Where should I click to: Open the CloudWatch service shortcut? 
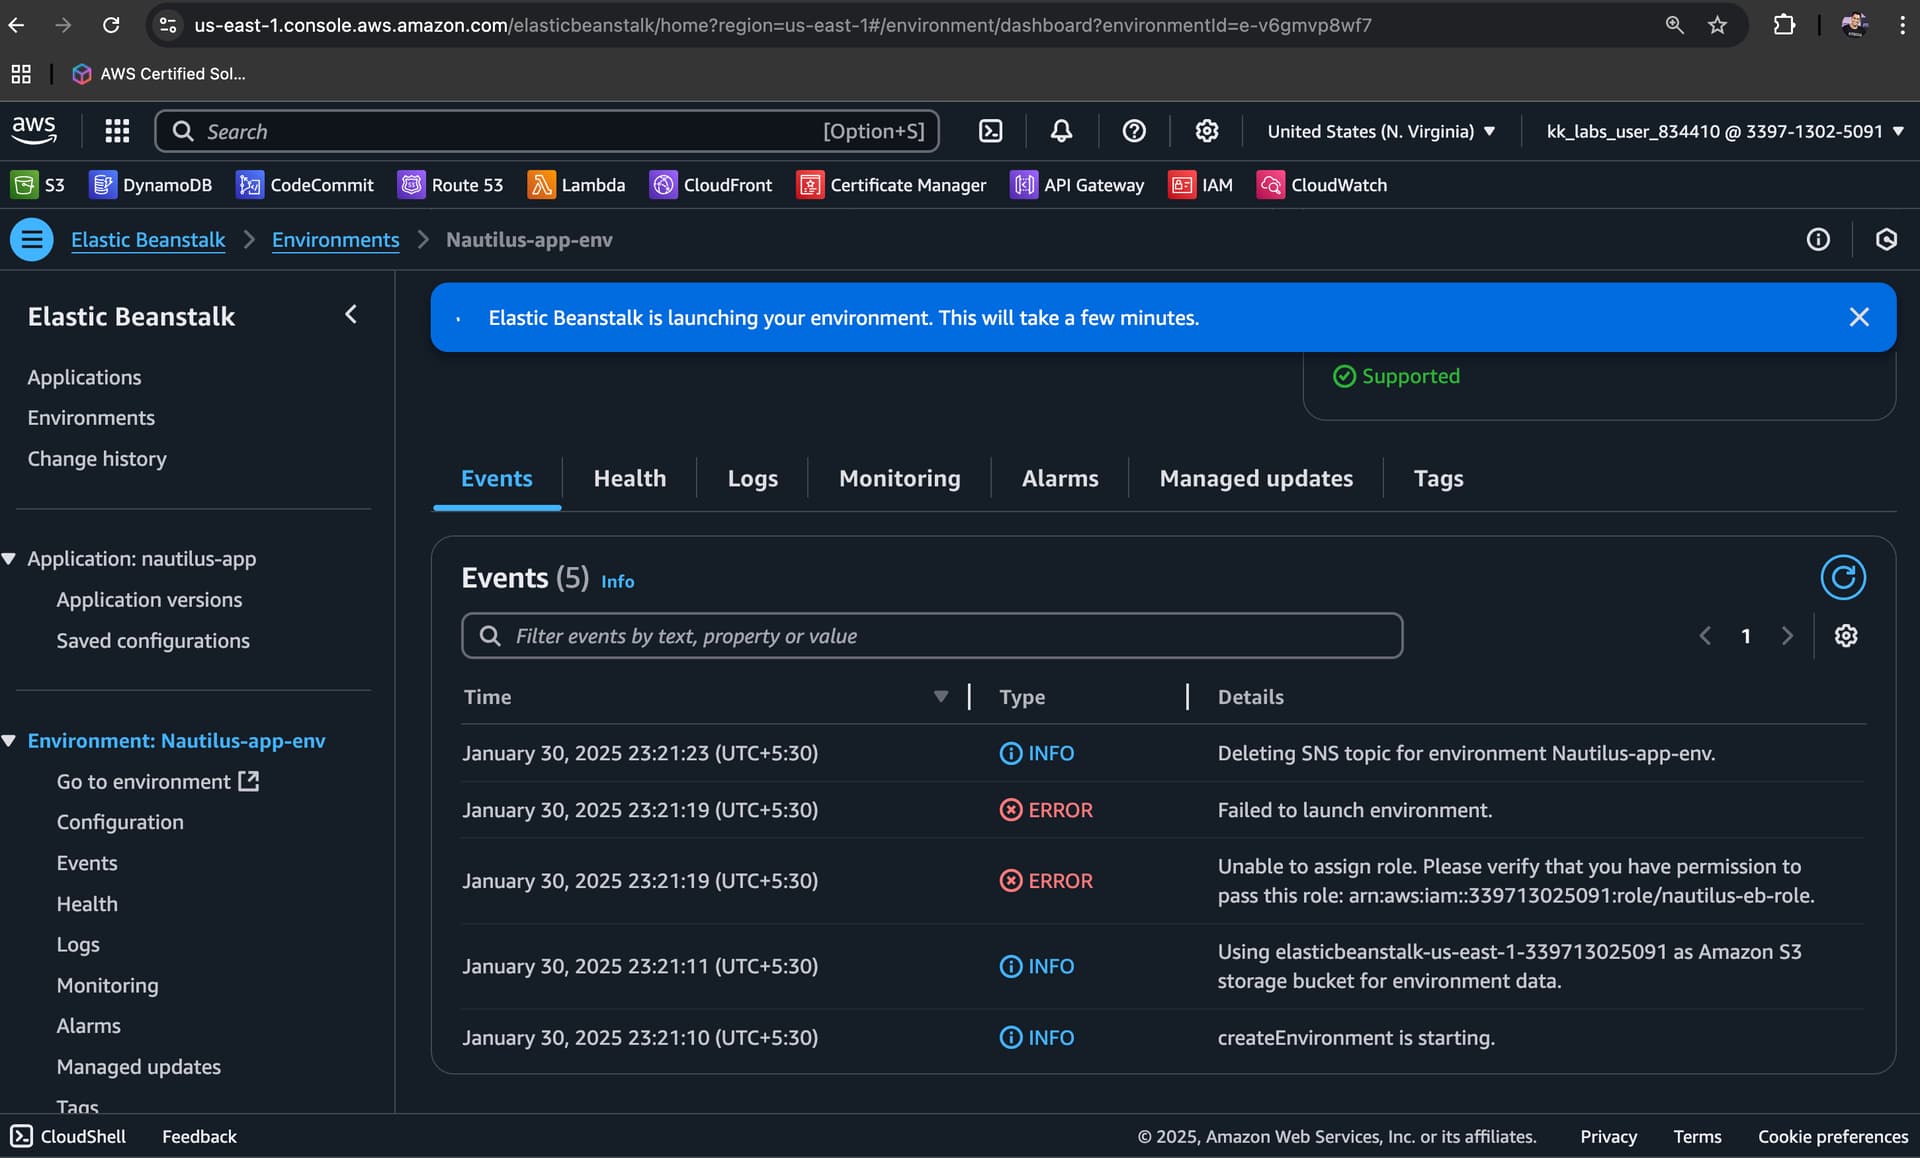[1322, 185]
